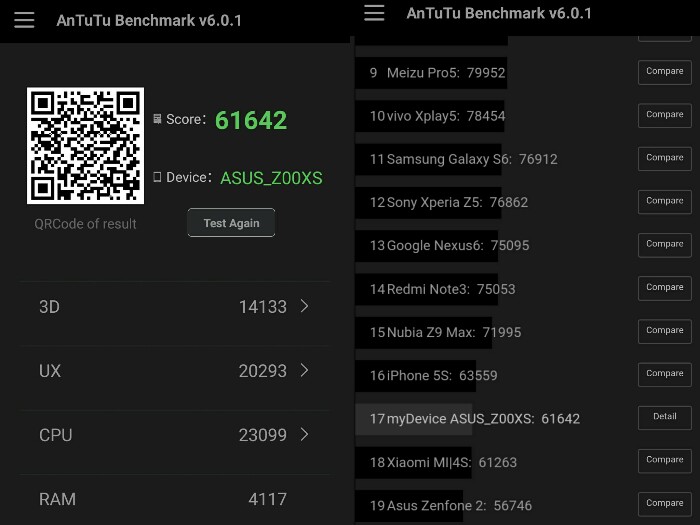
Task: Open hamburger menu in right AnTuTu ranking screen
Action: (374, 13)
